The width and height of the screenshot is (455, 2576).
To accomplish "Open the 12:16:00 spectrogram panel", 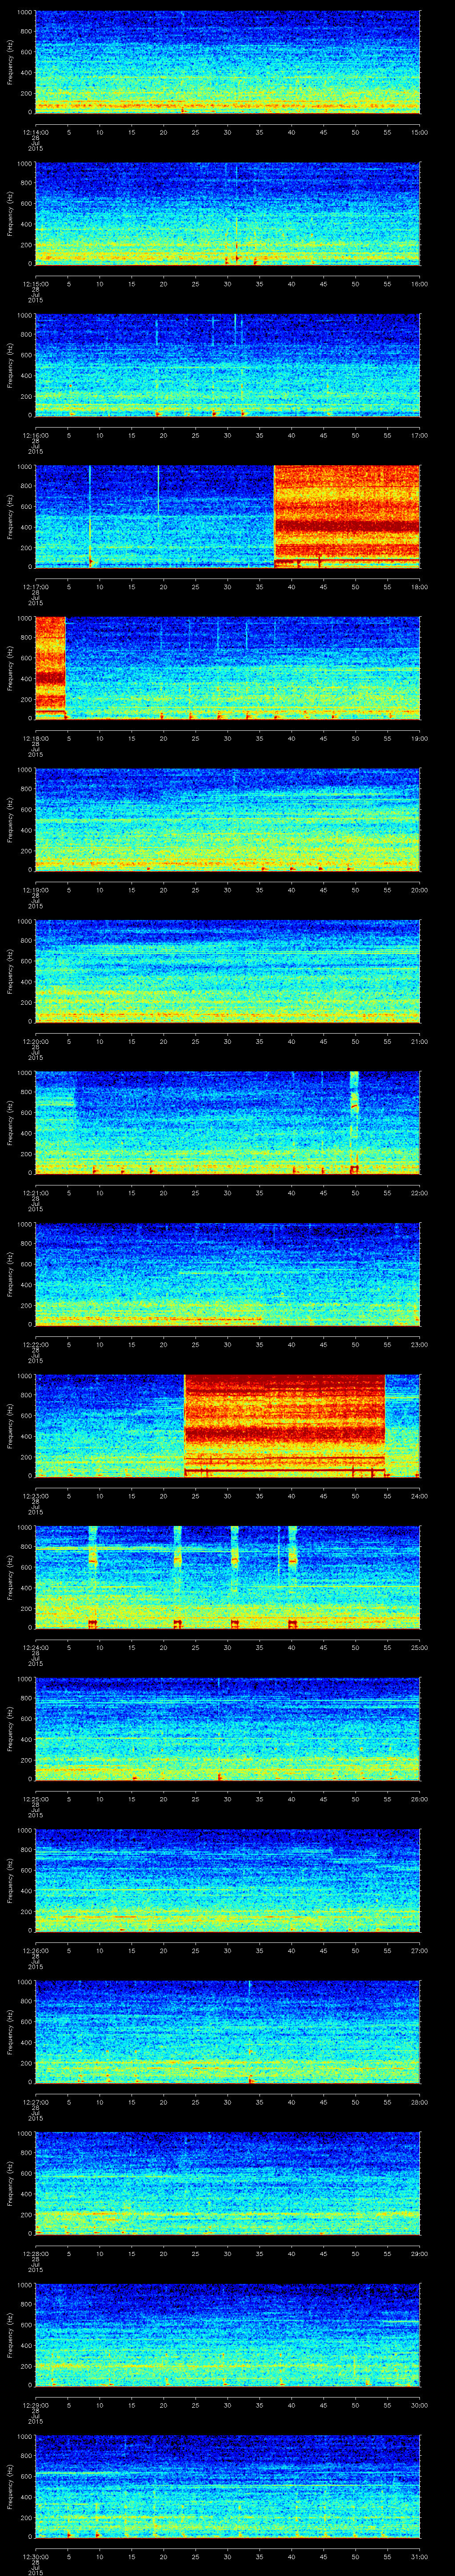I will pos(227,365).
